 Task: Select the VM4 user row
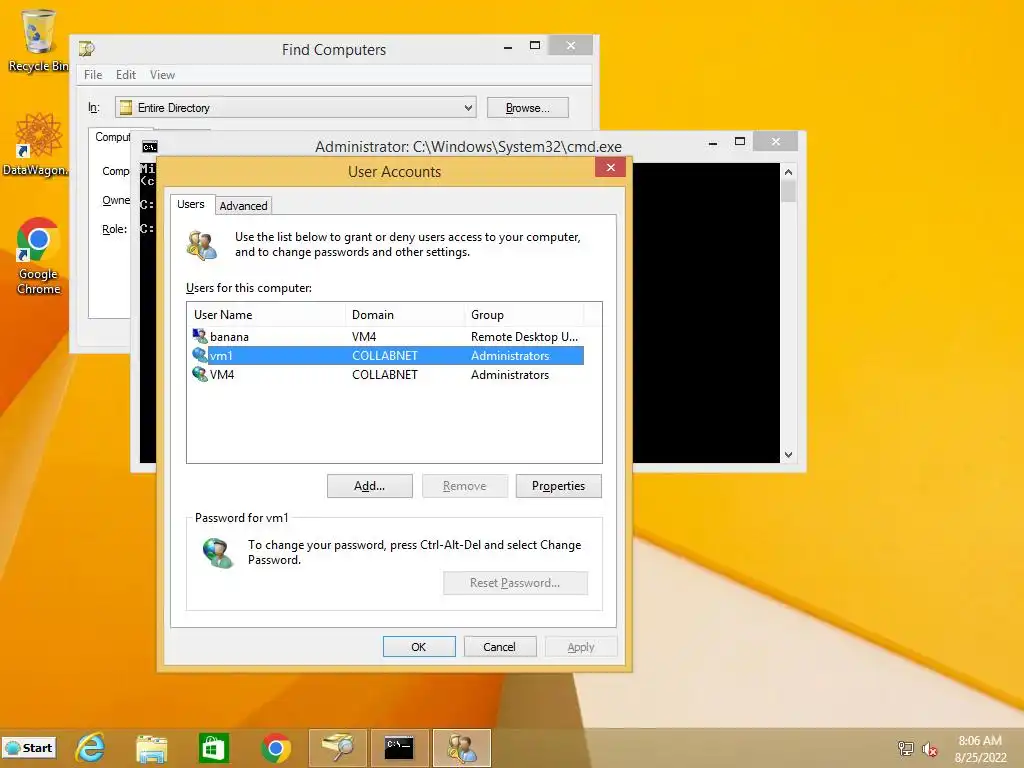[x=385, y=374]
